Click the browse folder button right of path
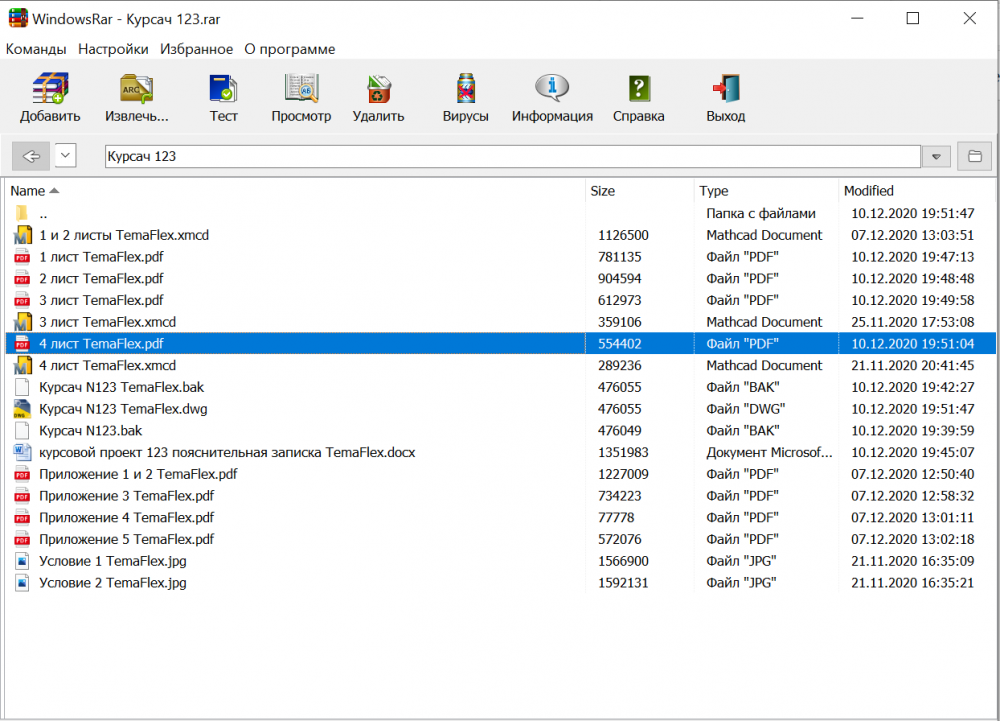The image size is (1000, 721). (974, 157)
